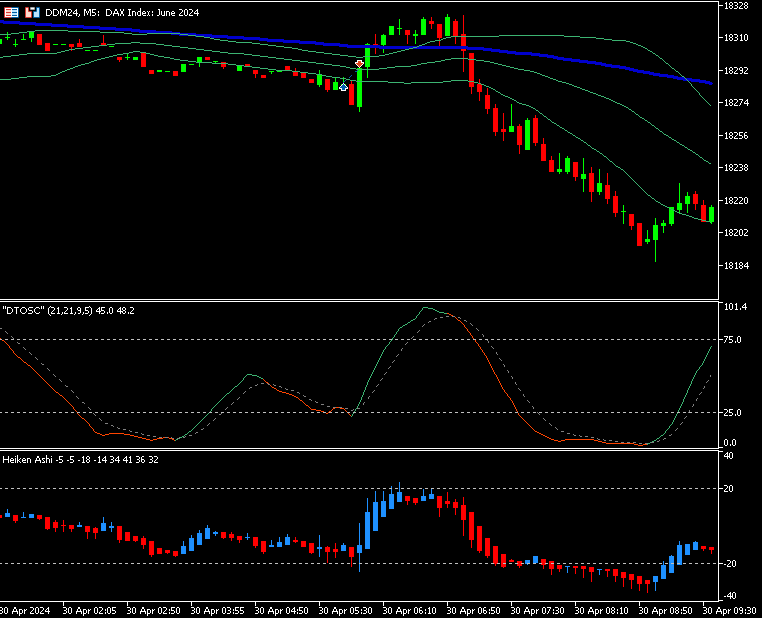Viewport: 762px width, 618px height.
Task: Click the 18238 price scale label
Action: coord(736,168)
